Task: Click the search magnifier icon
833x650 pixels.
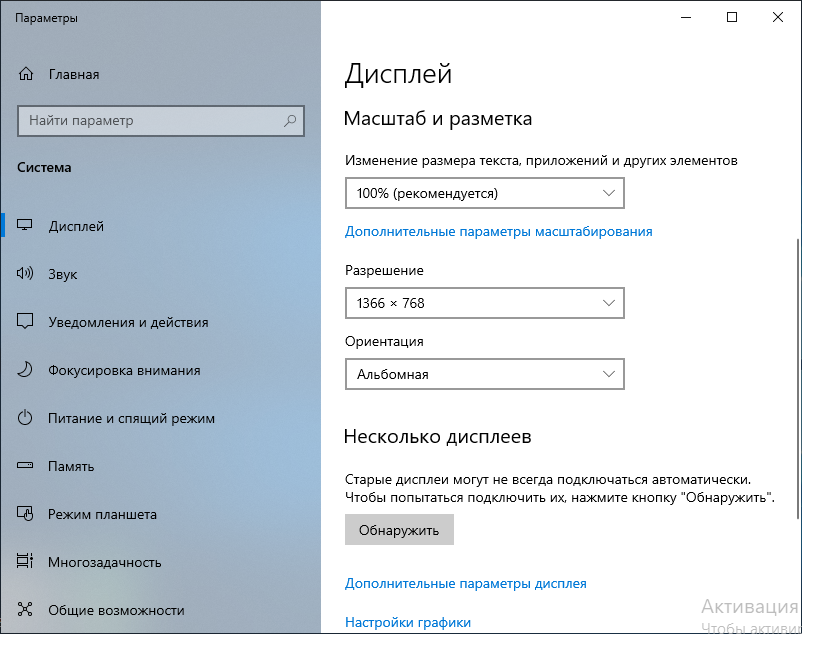Action: point(290,121)
